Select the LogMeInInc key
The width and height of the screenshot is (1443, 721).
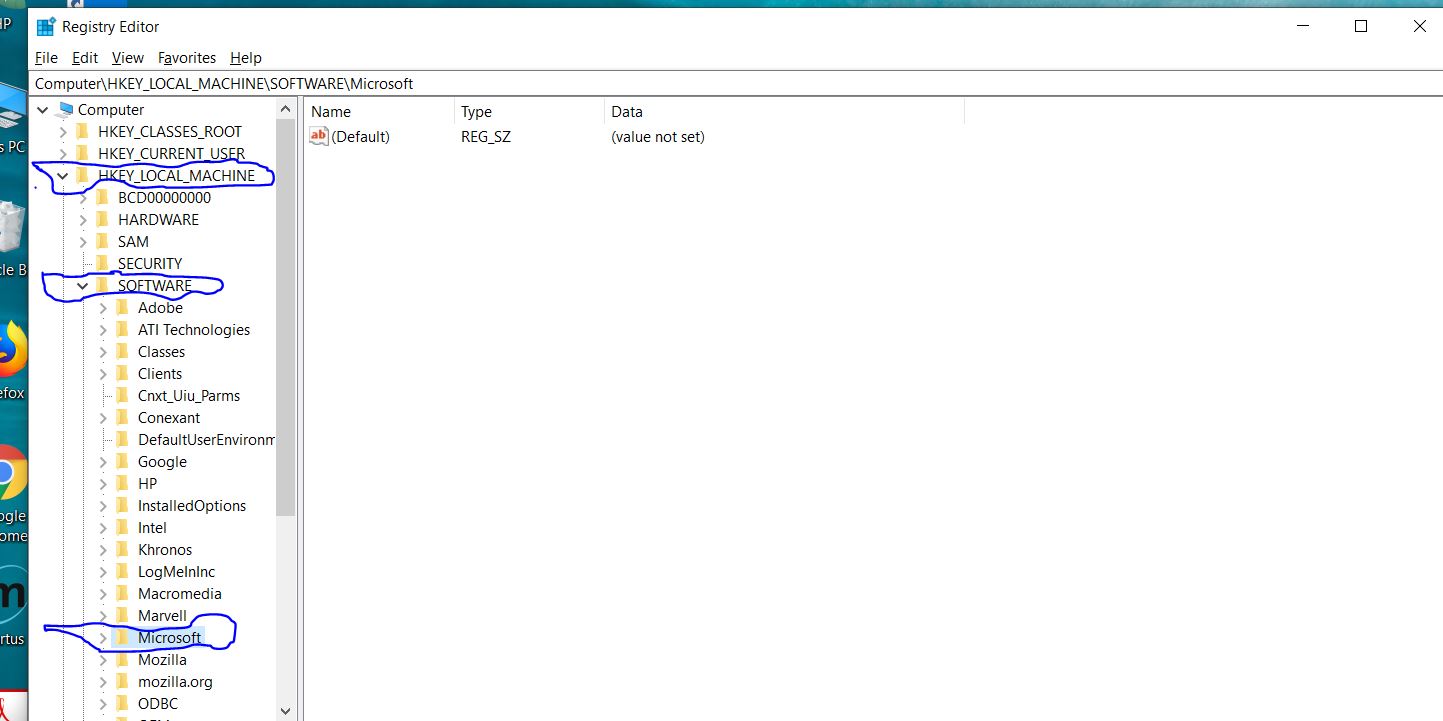[x=176, y=572]
